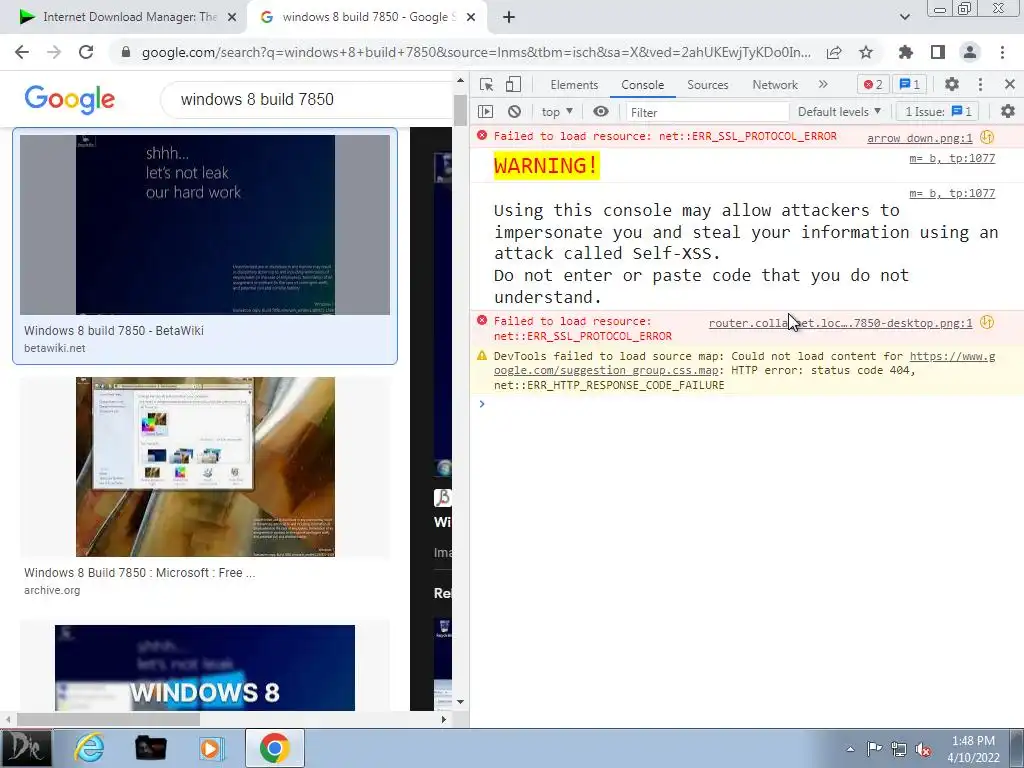The image size is (1024, 768).
Task: Open the Chrome three-dot menu
Action: [1002, 52]
